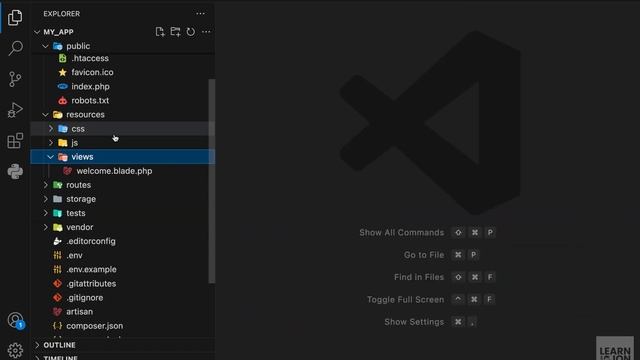The width and height of the screenshot is (640, 360).
Task: Click the .env file settings icon
Action: [58, 256]
